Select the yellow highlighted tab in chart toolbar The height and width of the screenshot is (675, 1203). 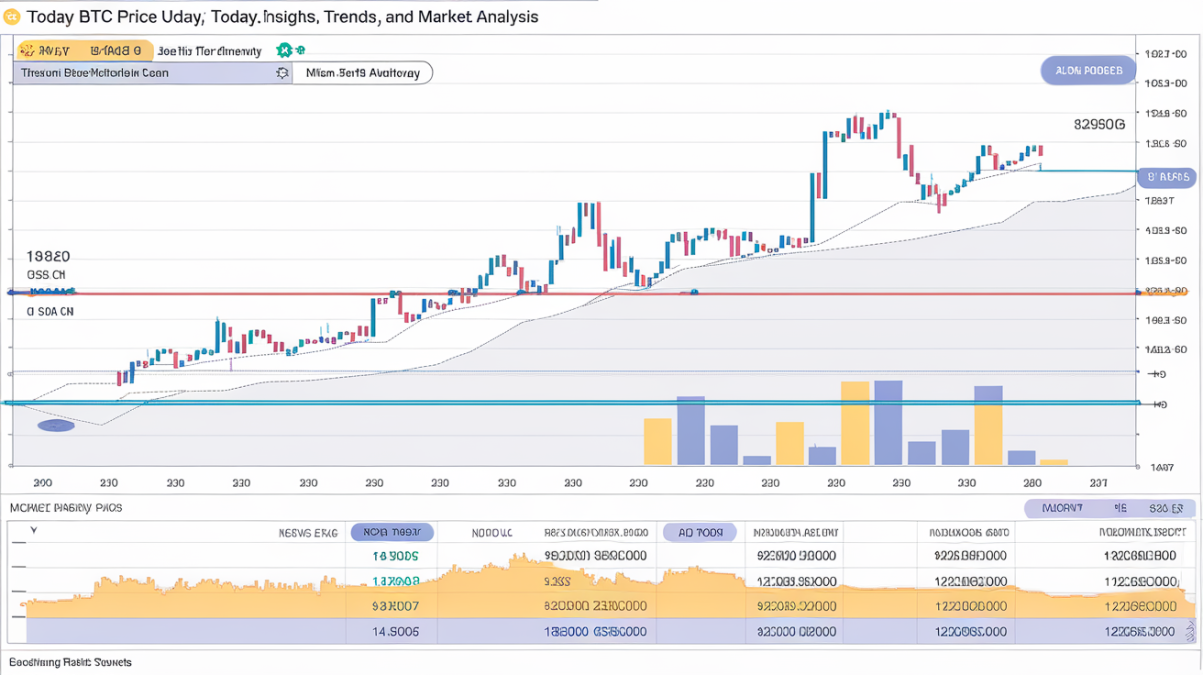coord(84,50)
